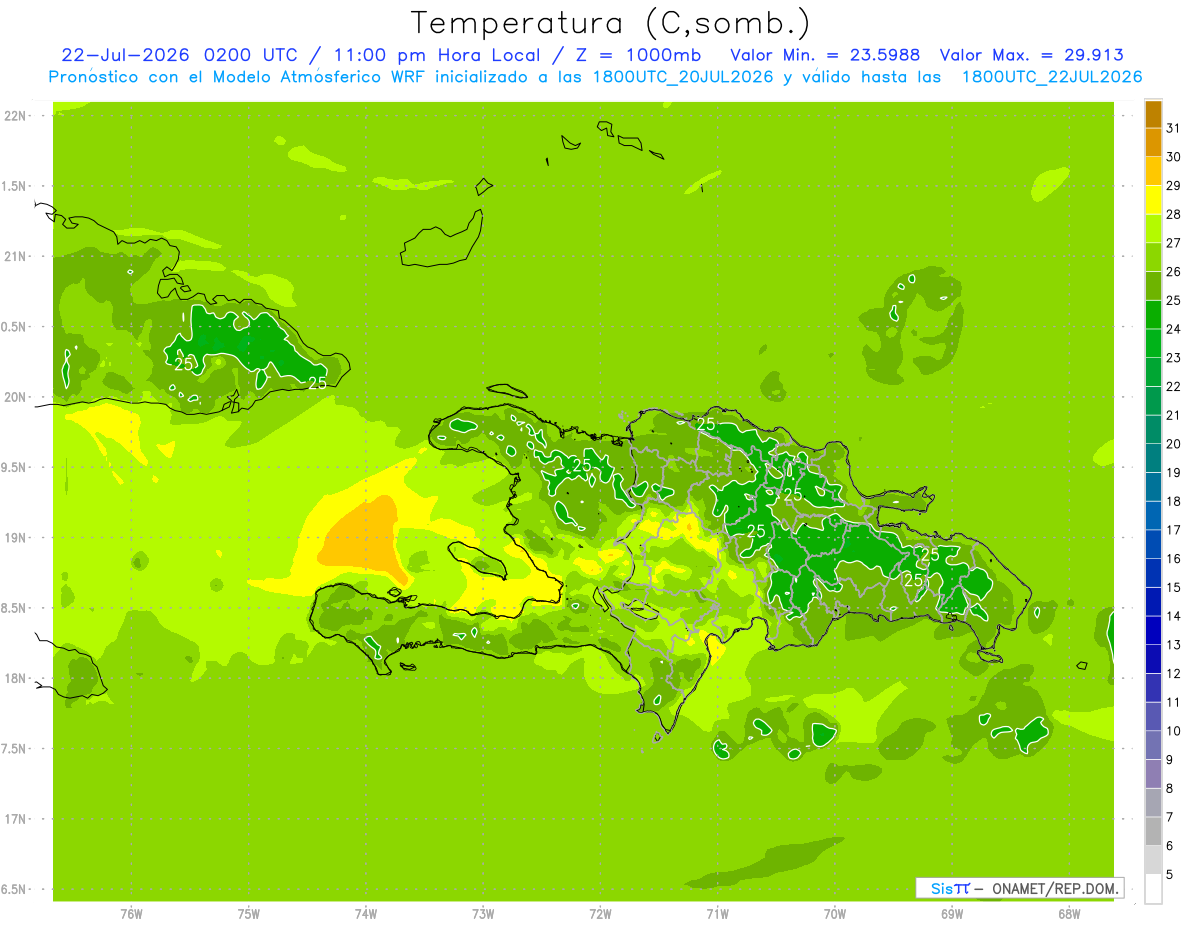Screen dimensions: 1200x927
Task: Click the 75W longitude axis label
Action: click(x=249, y=914)
